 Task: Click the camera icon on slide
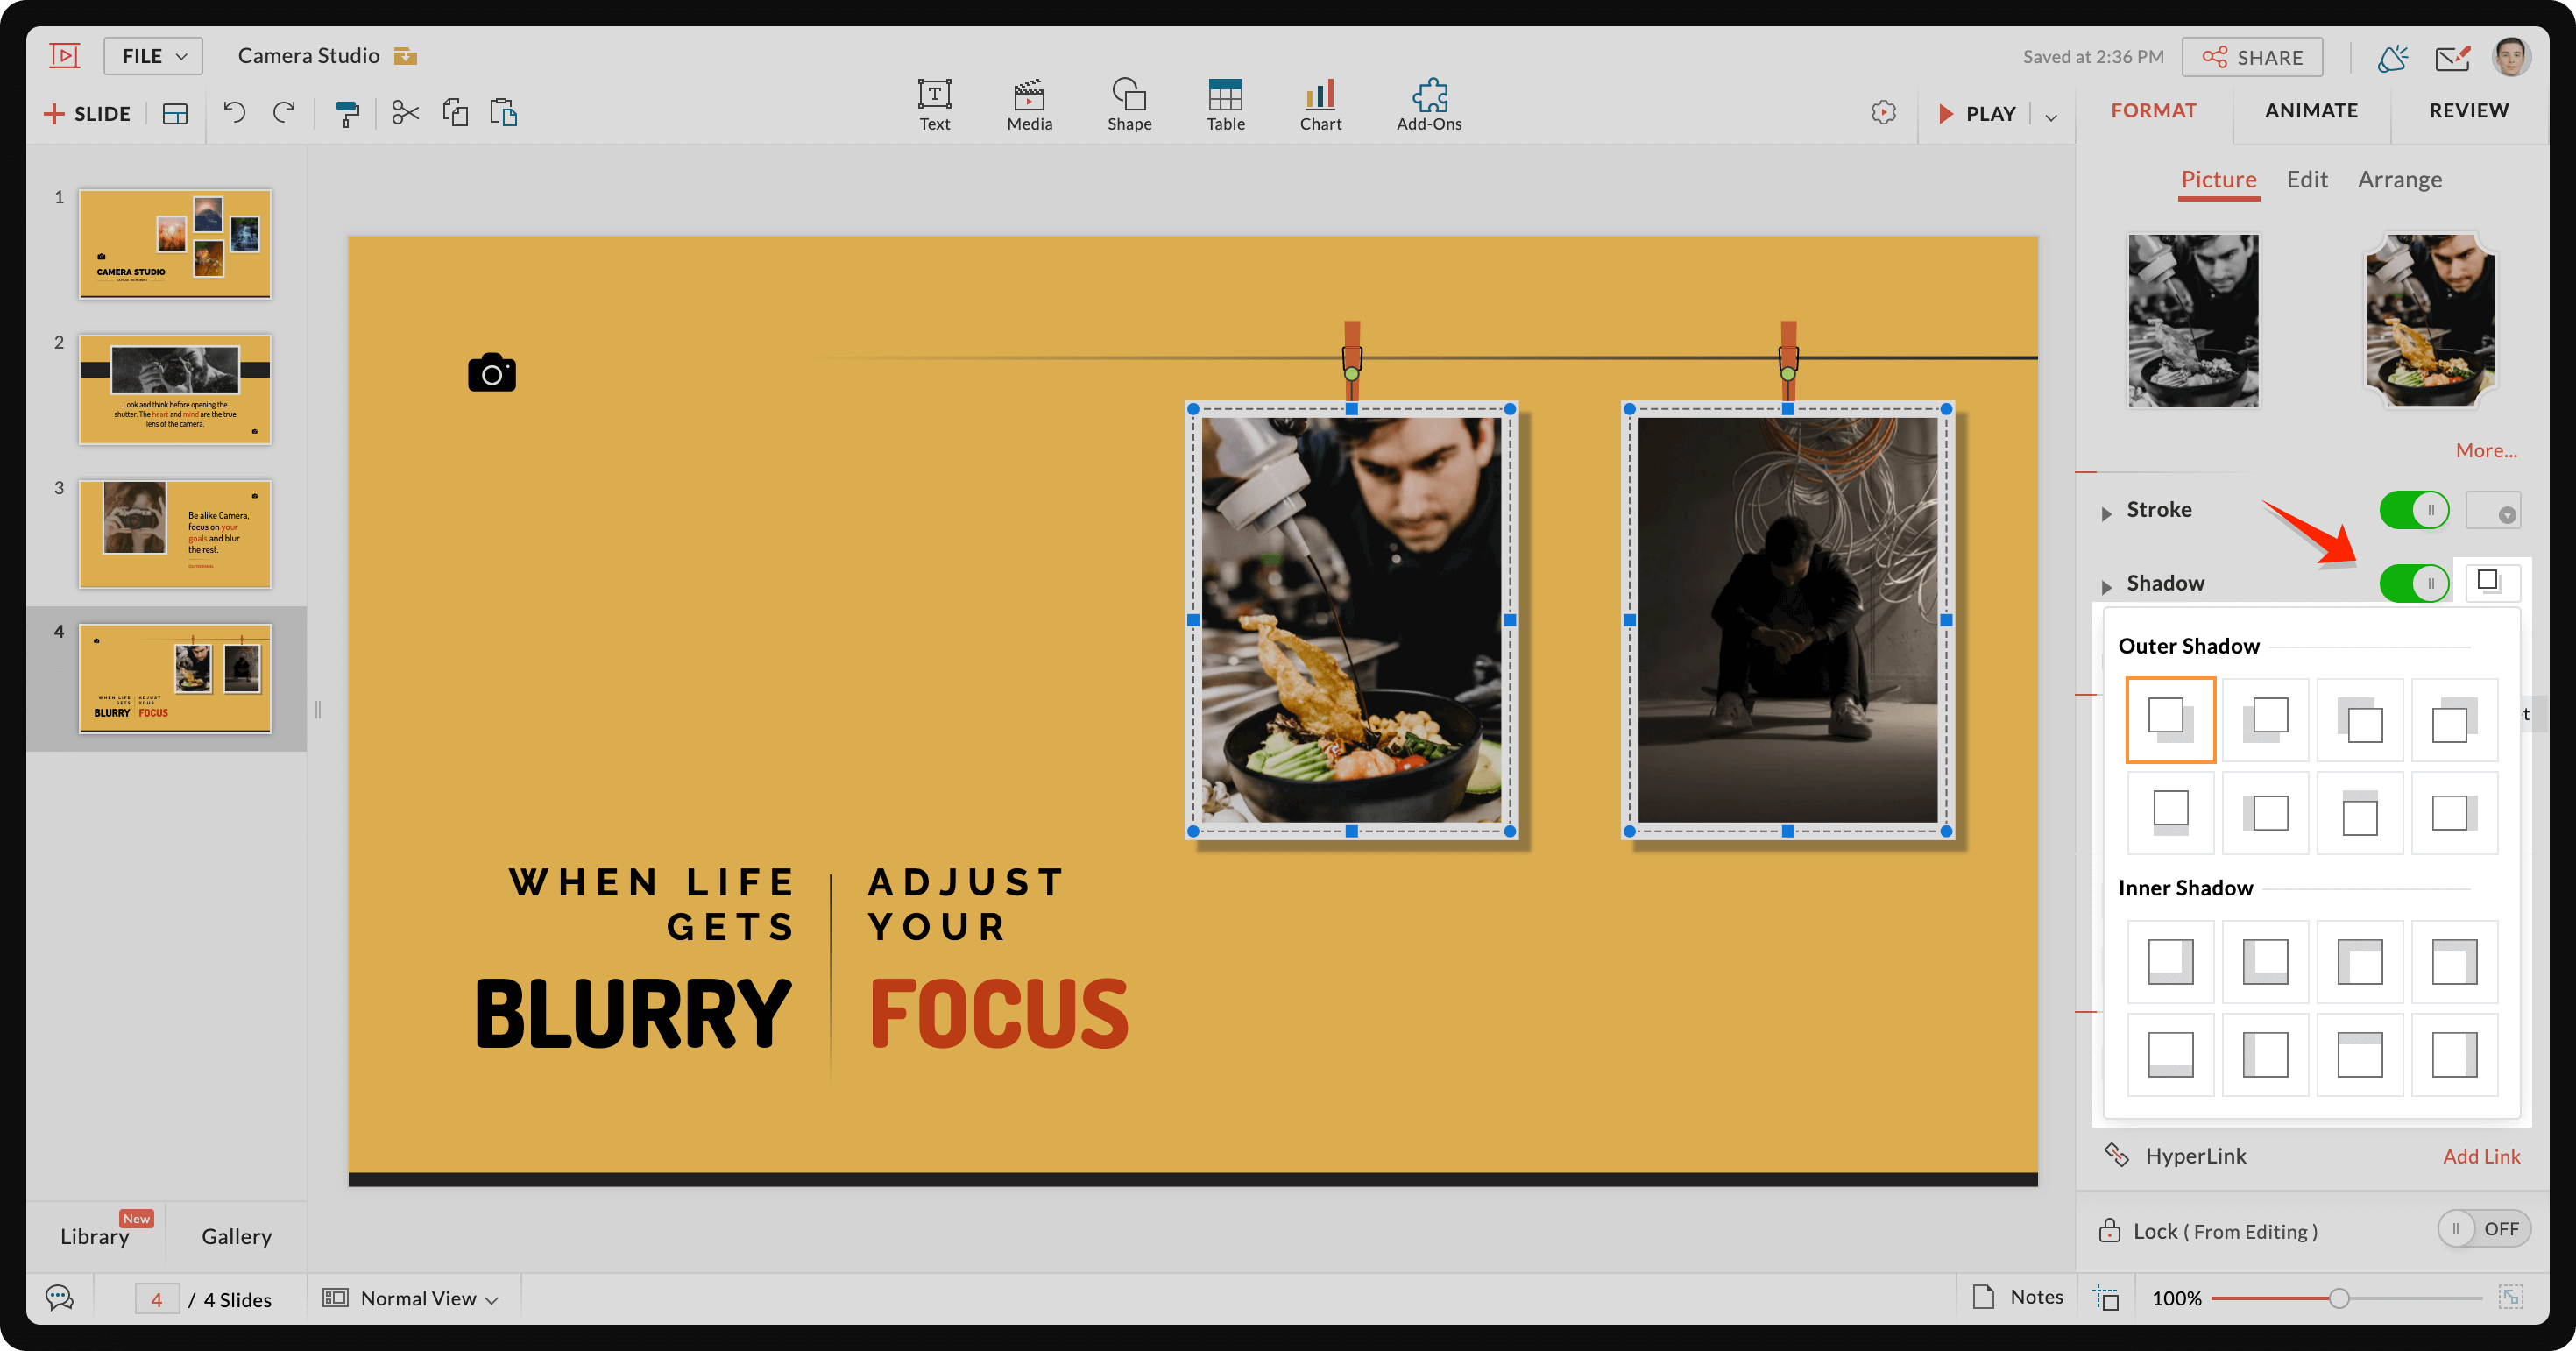point(492,373)
